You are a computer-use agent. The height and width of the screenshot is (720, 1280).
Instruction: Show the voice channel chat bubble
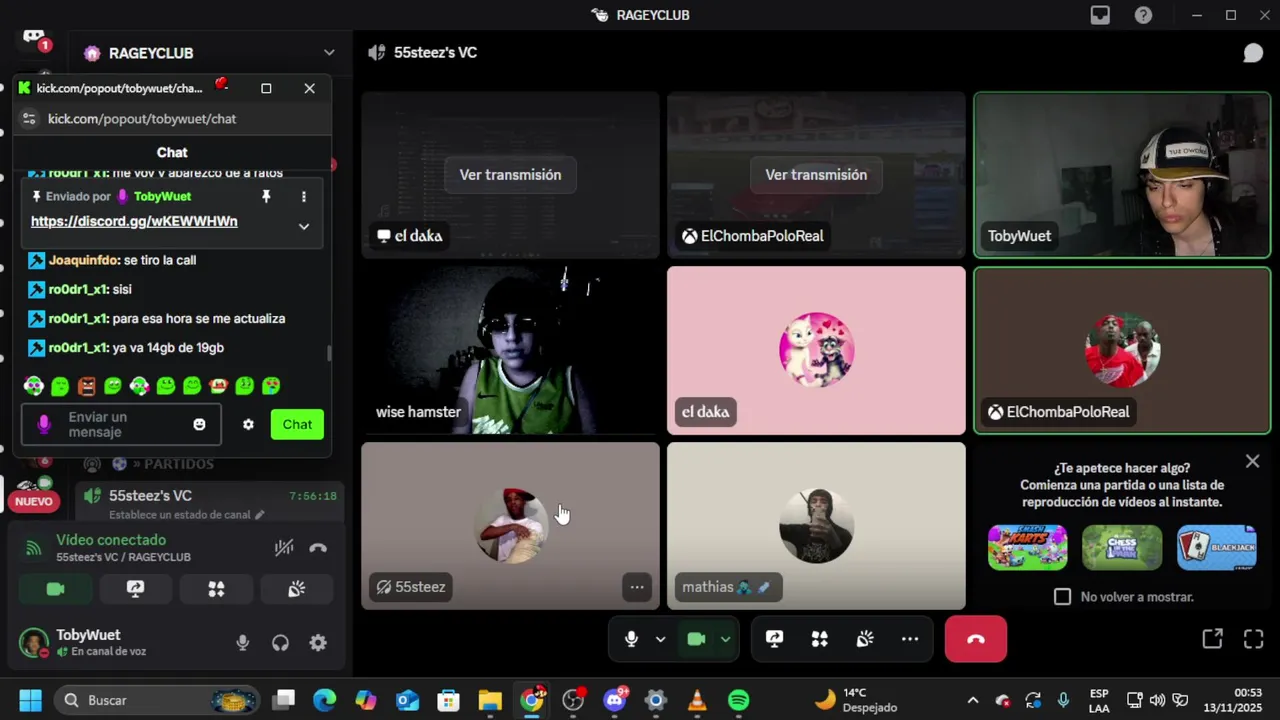coord(1253,53)
